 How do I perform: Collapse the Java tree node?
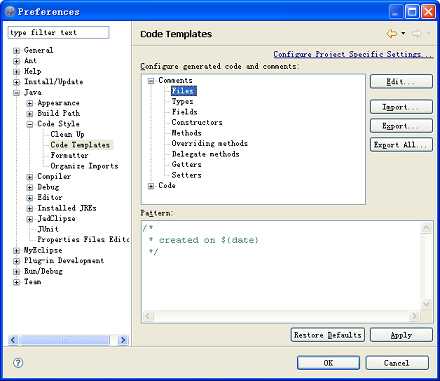click(x=16, y=93)
